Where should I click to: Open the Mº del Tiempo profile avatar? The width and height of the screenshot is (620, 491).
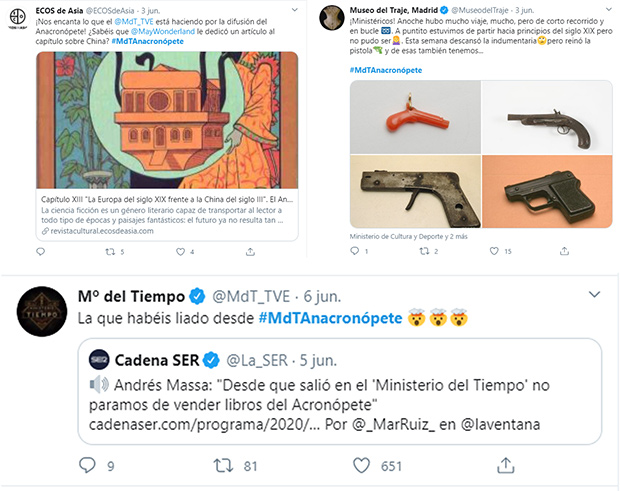42,312
